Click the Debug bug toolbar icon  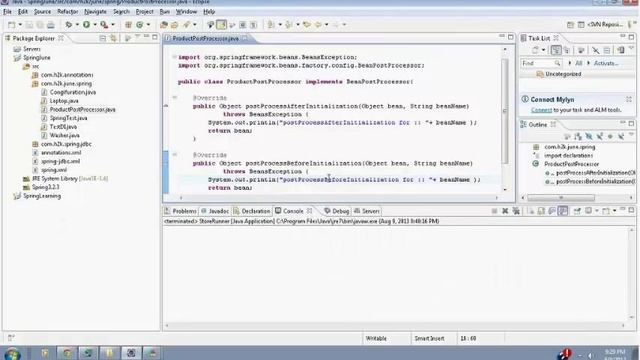[x=69, y=25]
